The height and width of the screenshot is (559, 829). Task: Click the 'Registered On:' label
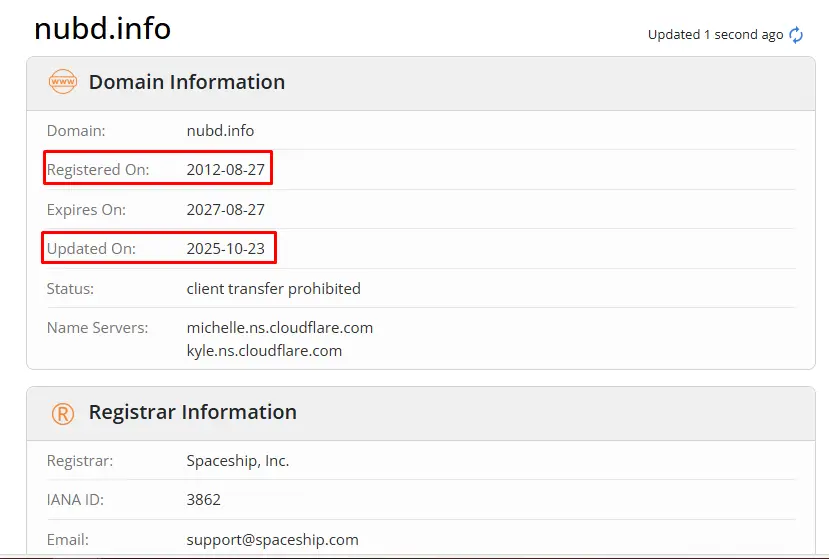click(x=98, y=170)
